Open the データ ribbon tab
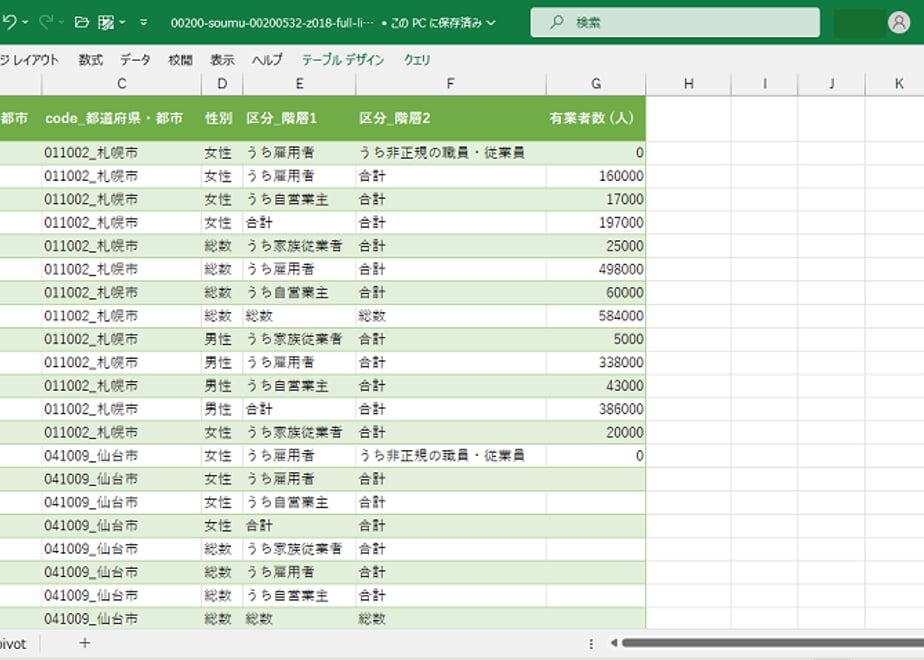The image size is (924, 660). coord(135,60)
